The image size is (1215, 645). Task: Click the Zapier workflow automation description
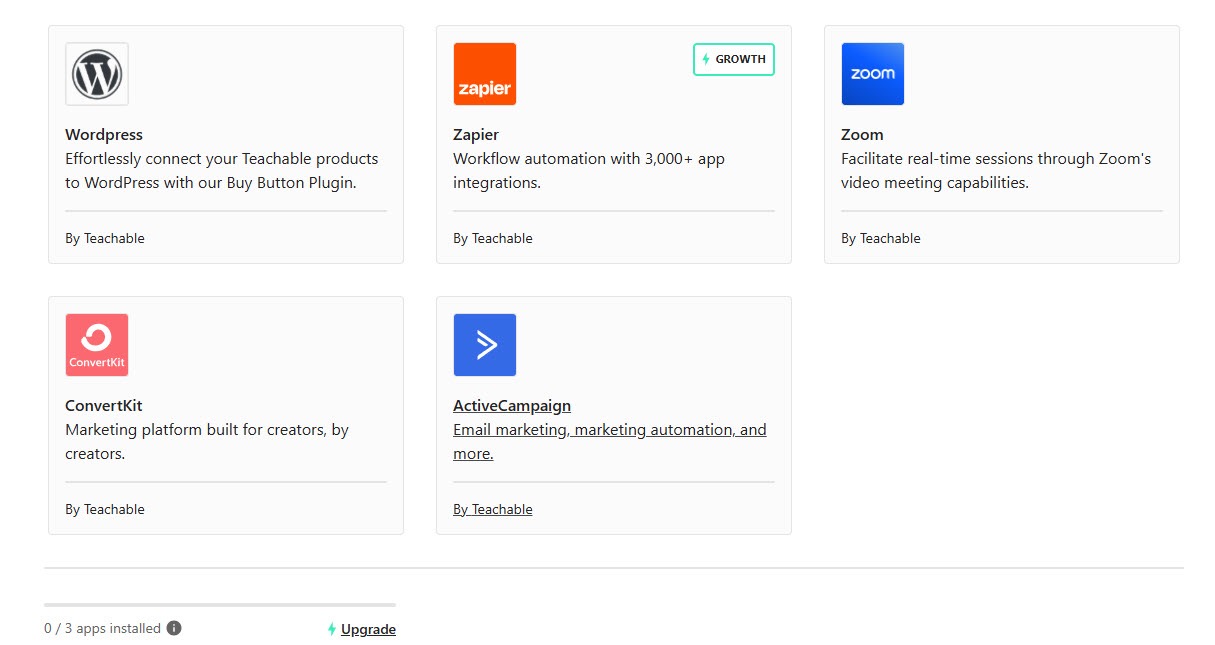589,170
